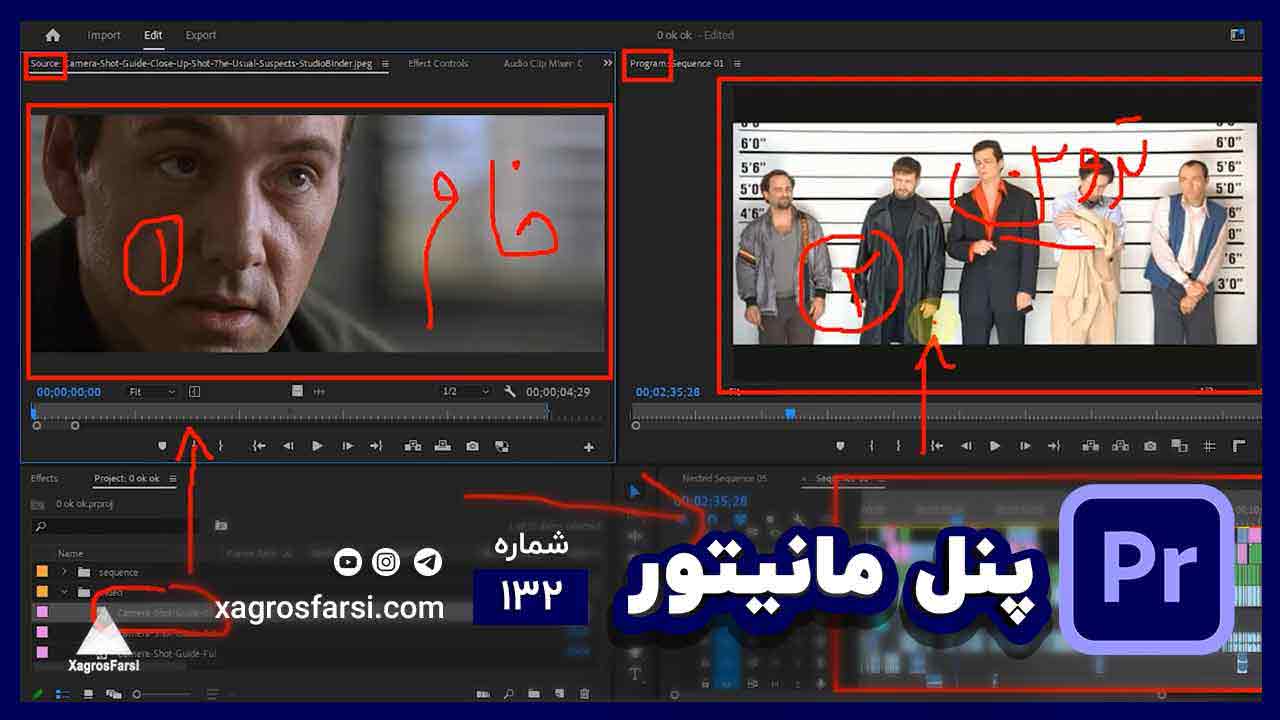Click Program timecode 00;02;35;28
This screenshot has height=720, width=1280.
[668, 392]
